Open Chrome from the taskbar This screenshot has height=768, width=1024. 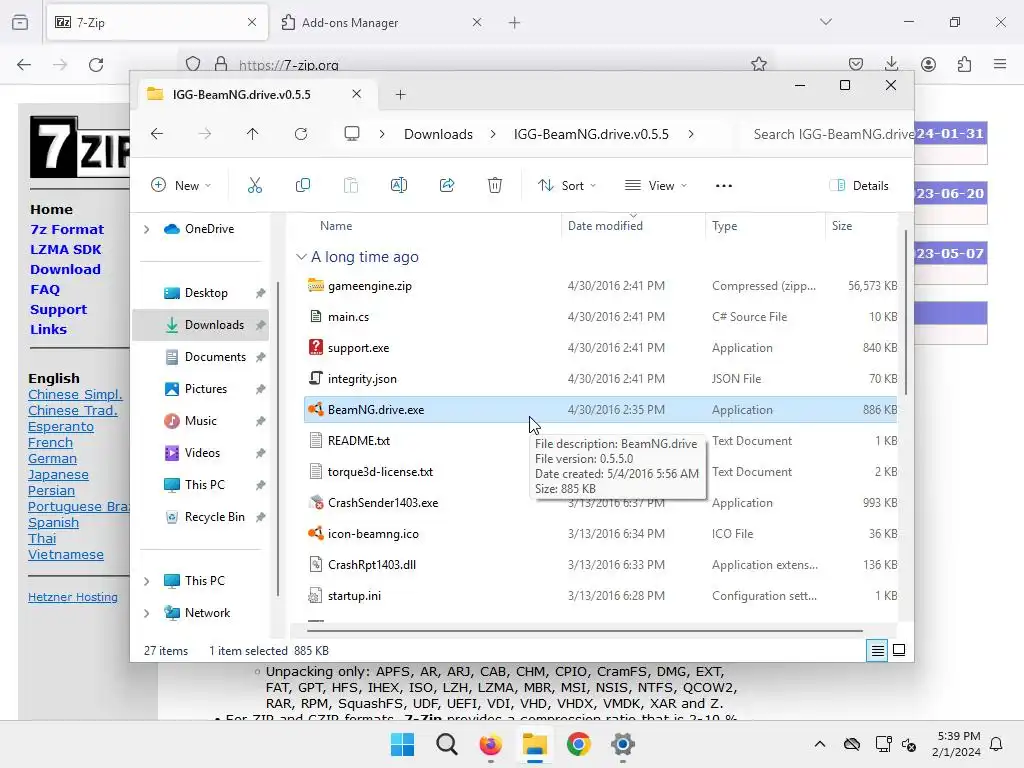579,744
